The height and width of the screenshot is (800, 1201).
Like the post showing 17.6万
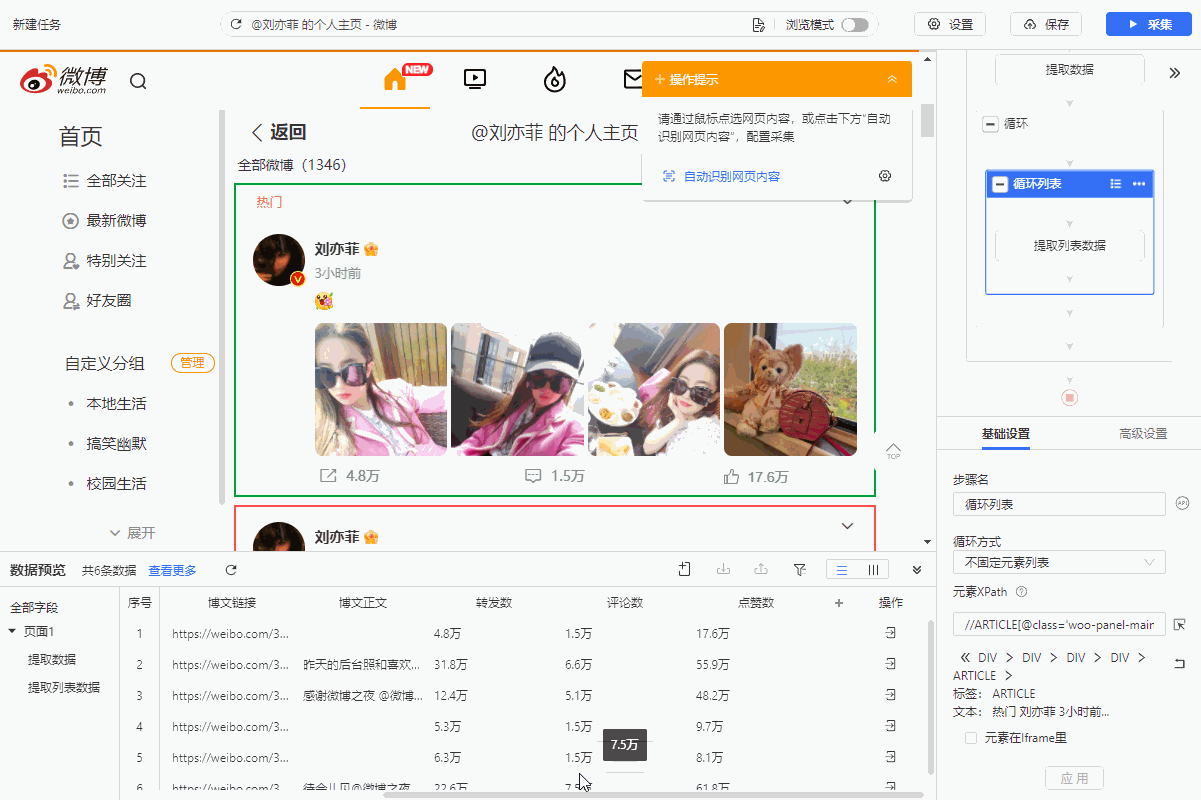point(731,477)
